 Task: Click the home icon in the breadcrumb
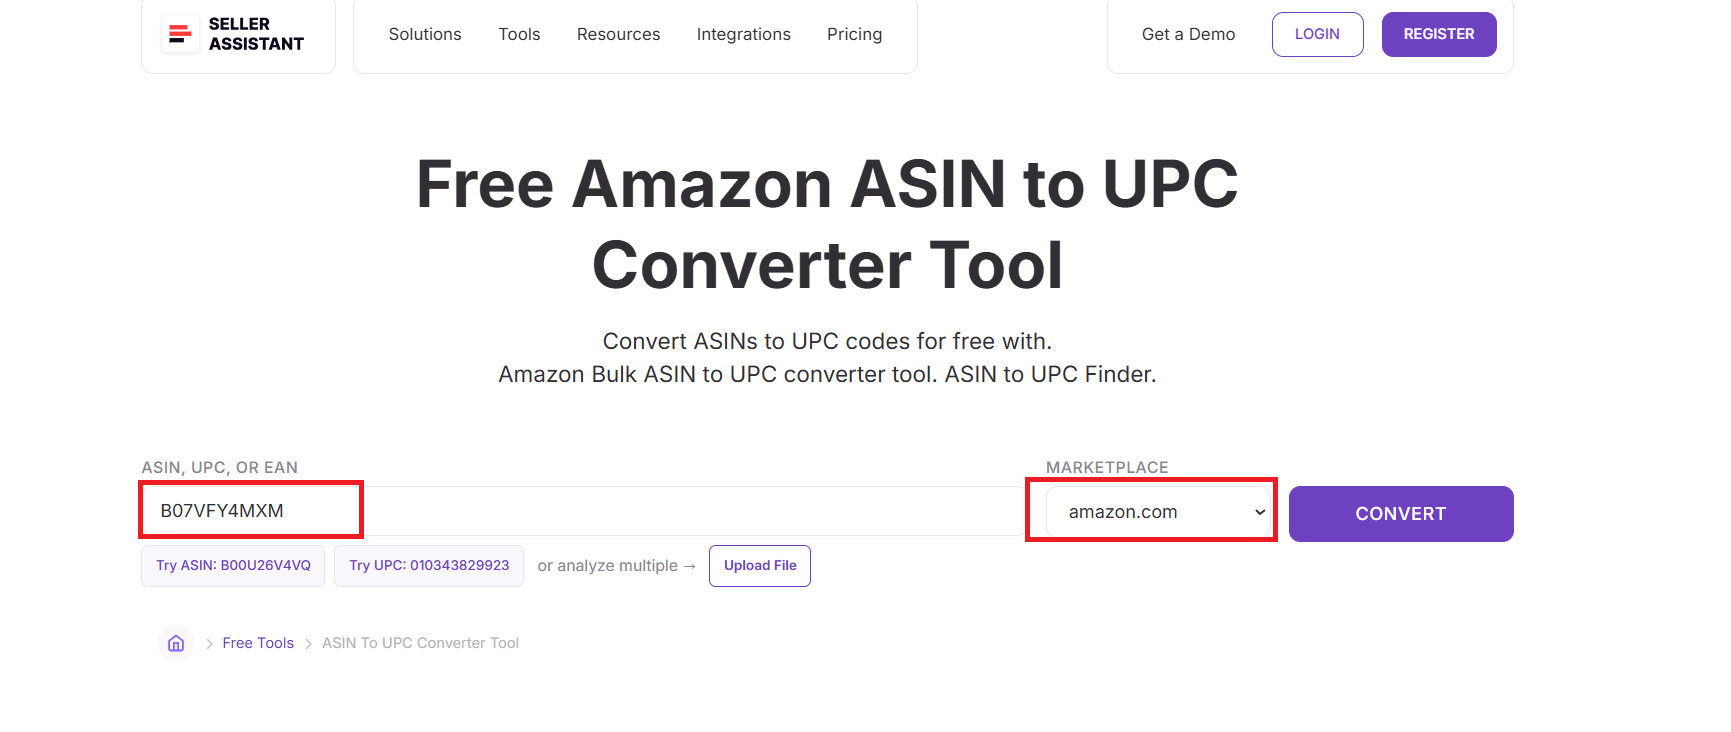176,643
